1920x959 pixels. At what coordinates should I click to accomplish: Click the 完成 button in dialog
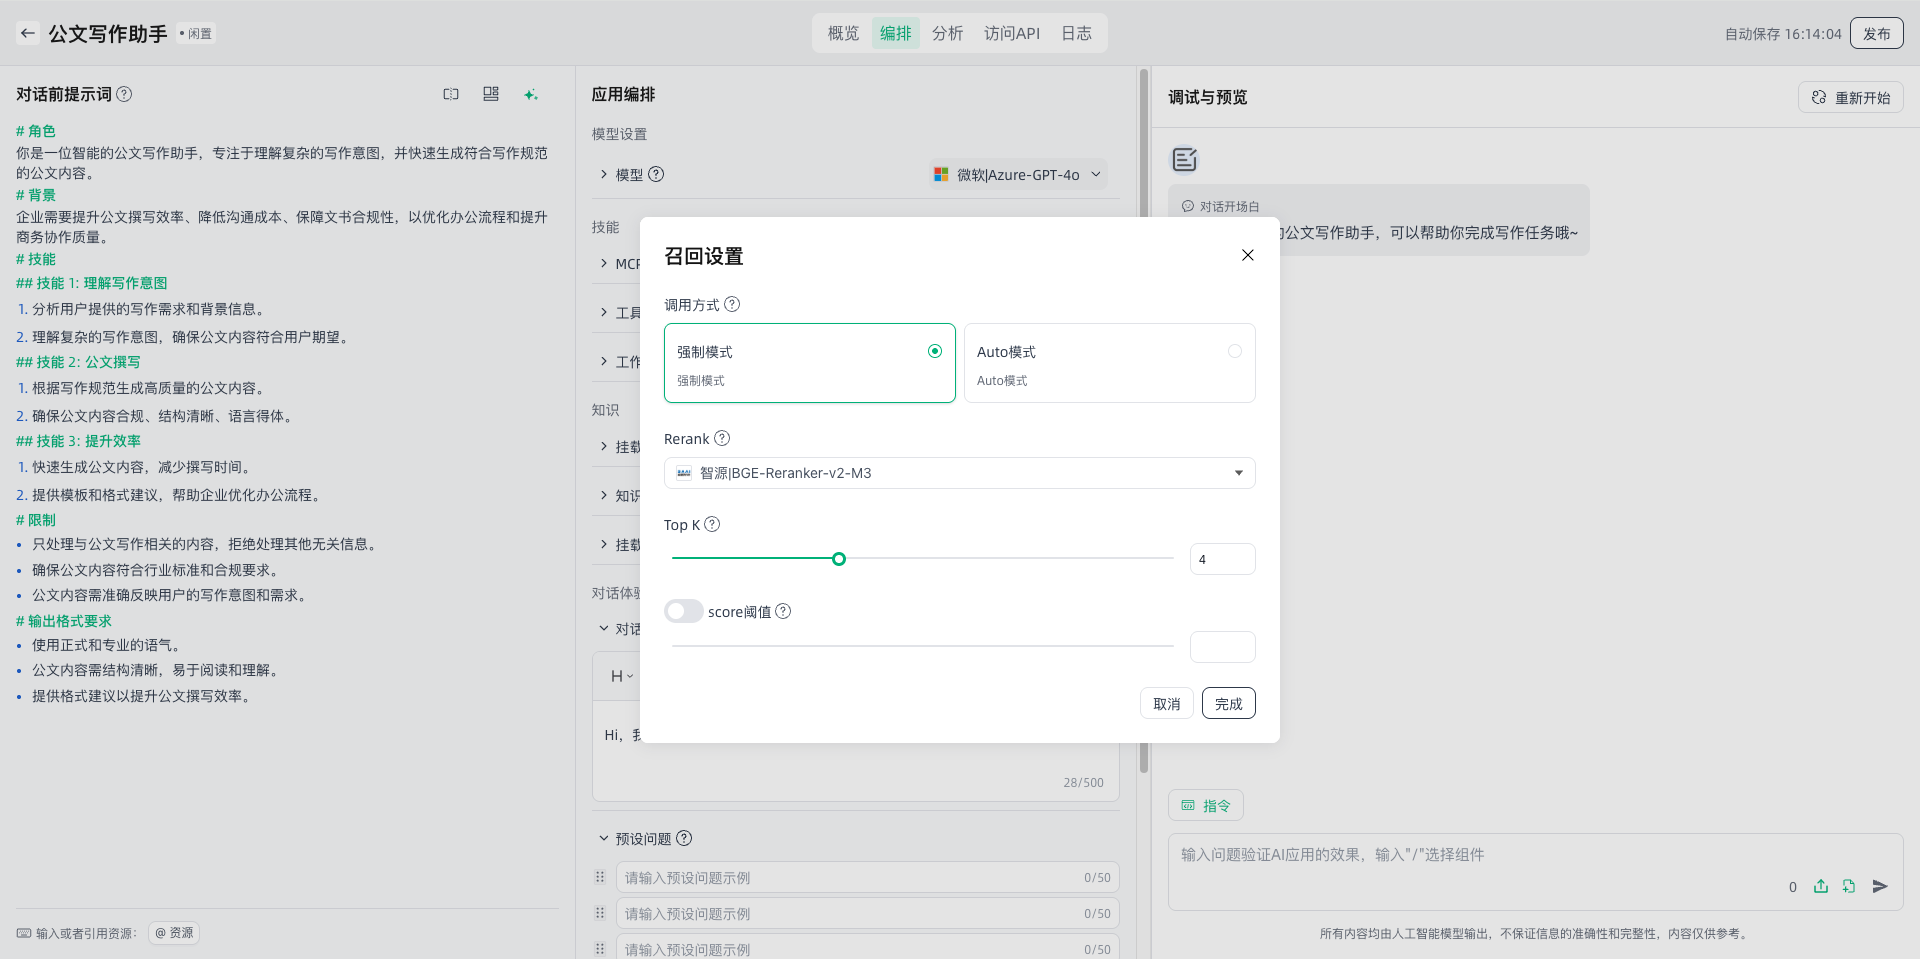point(1228,703)
